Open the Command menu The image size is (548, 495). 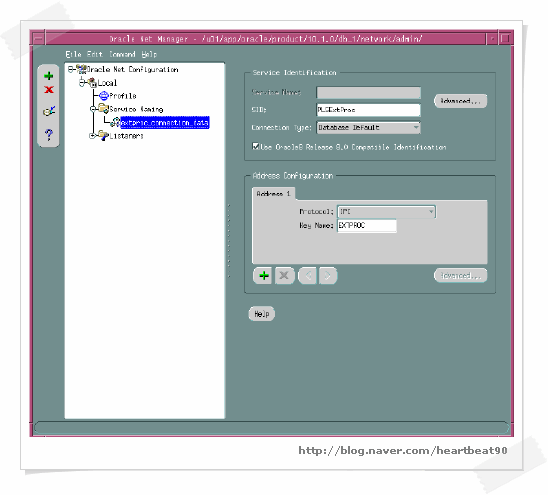click(x=122, y=54)
